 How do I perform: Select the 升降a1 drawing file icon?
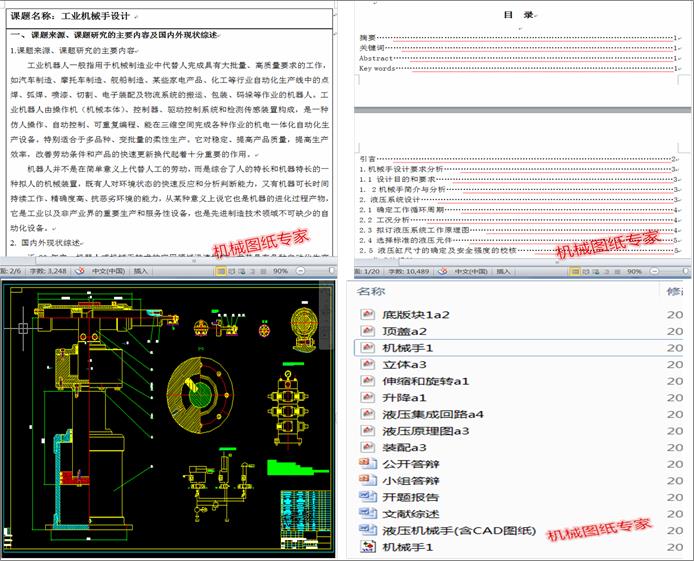point(367,397)
